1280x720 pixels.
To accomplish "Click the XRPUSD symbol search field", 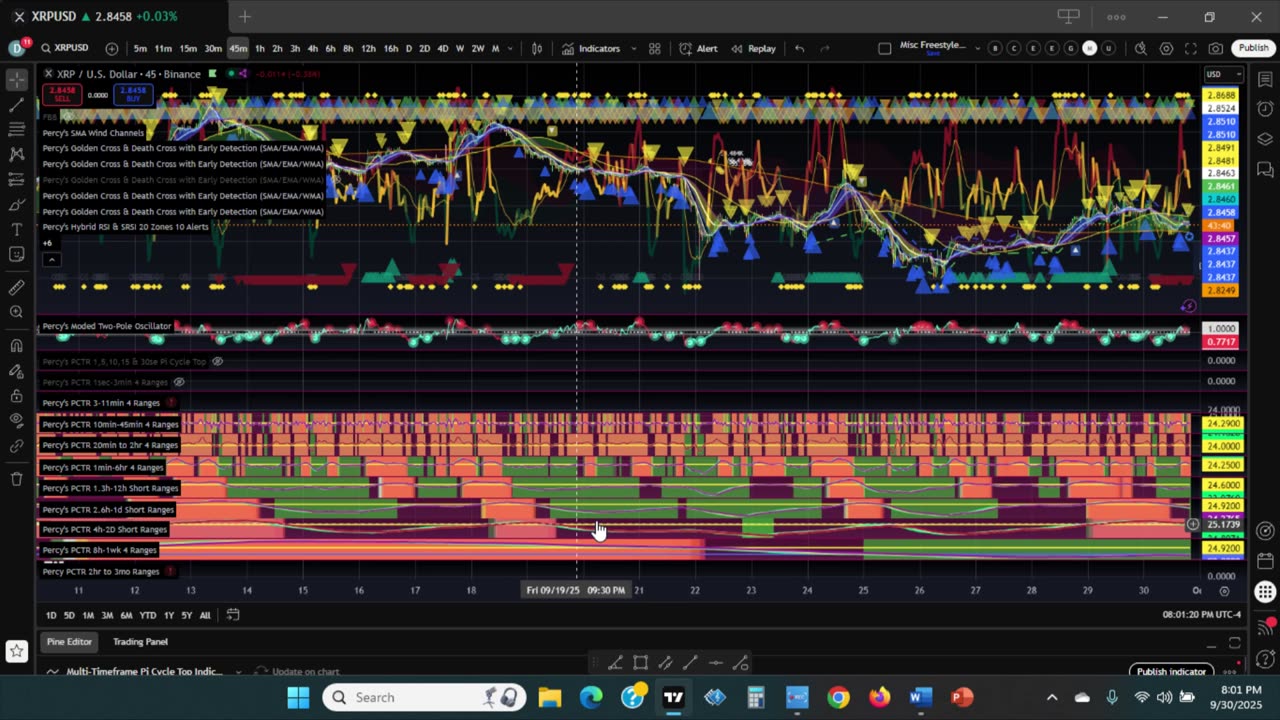I will click(x=64, y=48).
